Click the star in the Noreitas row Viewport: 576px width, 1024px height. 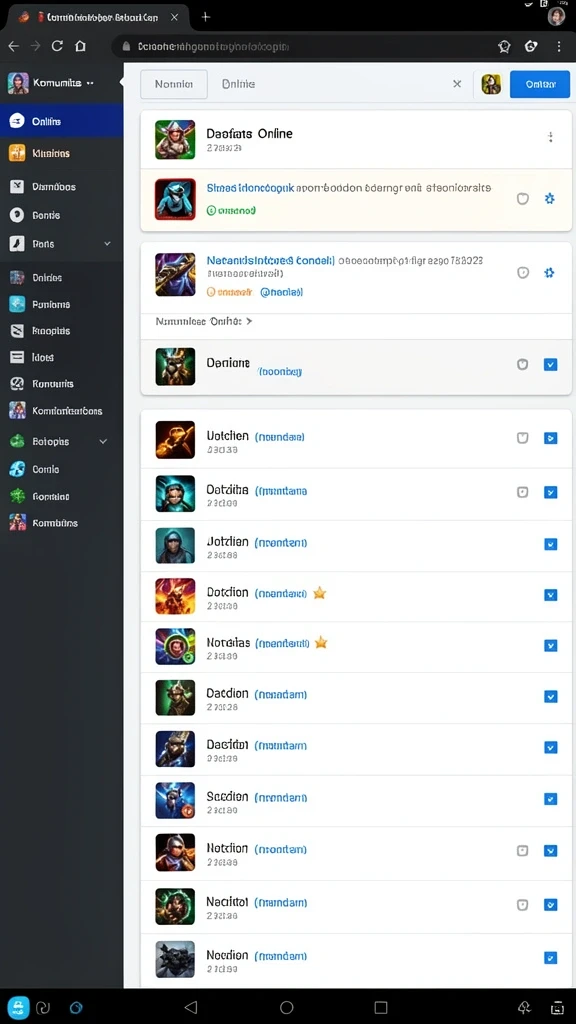pyautogui.click(x=321, y=643)
